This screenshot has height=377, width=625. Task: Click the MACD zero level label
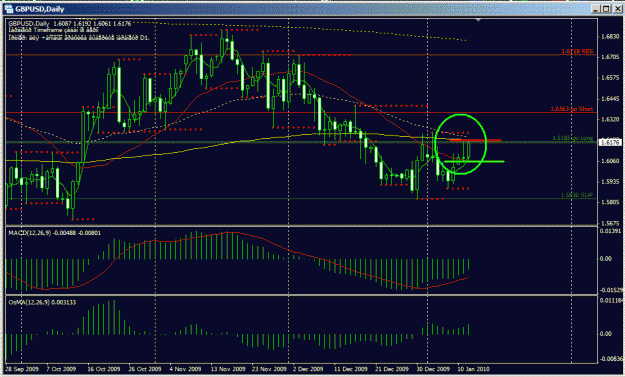click(606, 259)
